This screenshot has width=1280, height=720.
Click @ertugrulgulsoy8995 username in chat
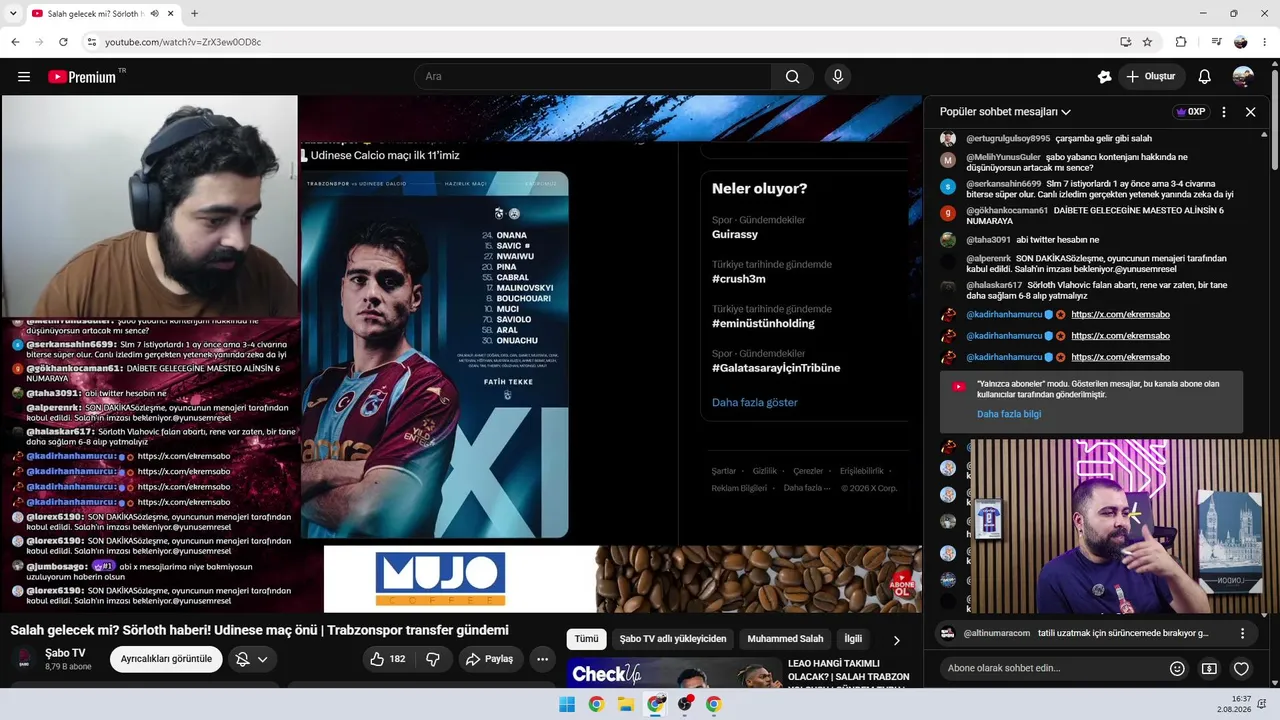pyautogui.click(x=1008, y=138)
